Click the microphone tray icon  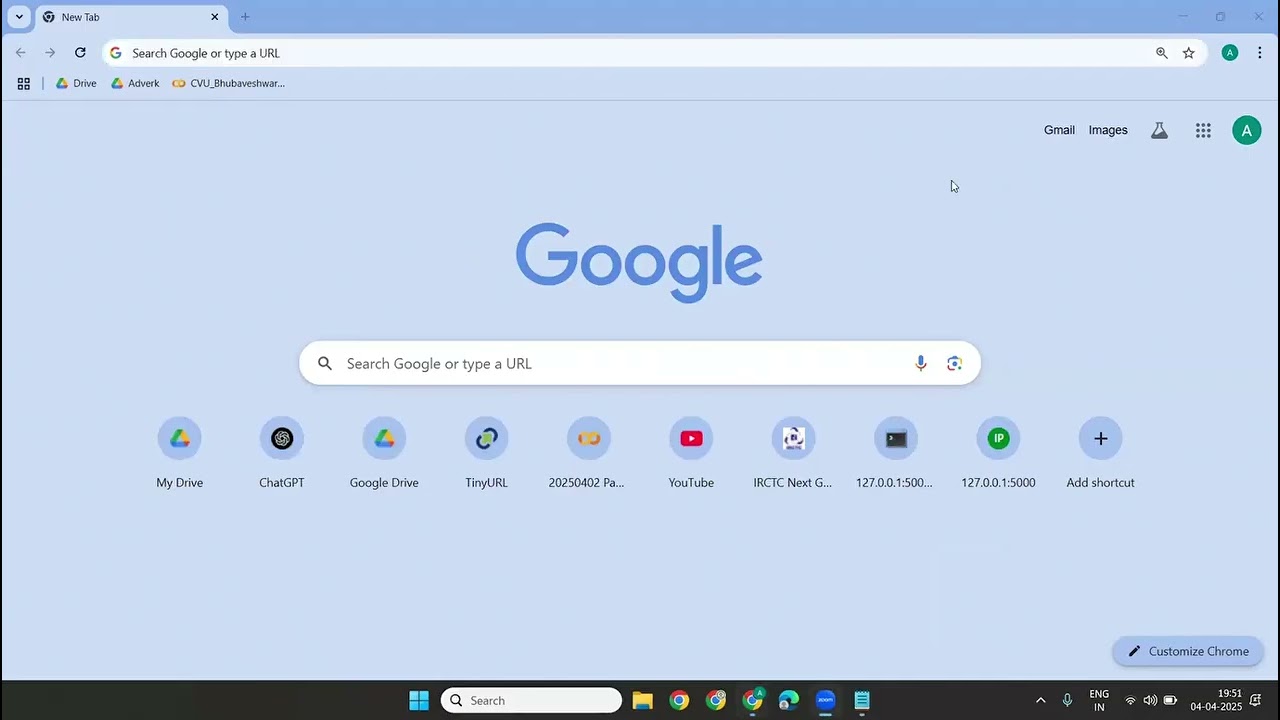[1067, 700]
